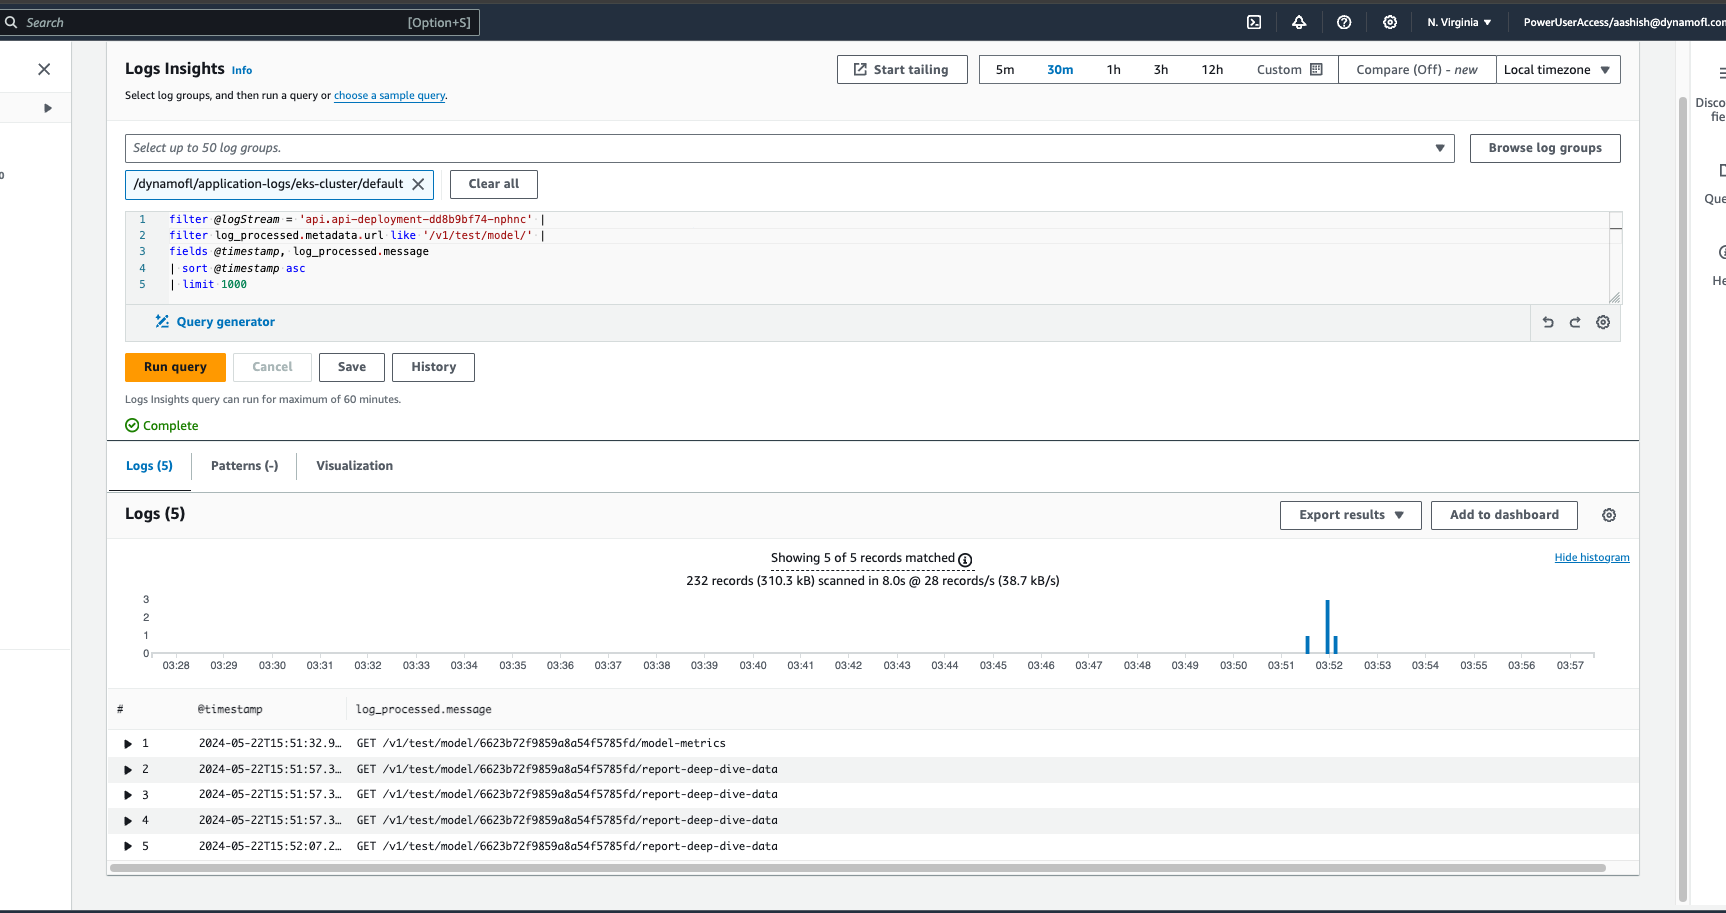Screen dimensions: 1726x913
Task: Click the search magnifier icon
Action: tap(11, 22)
